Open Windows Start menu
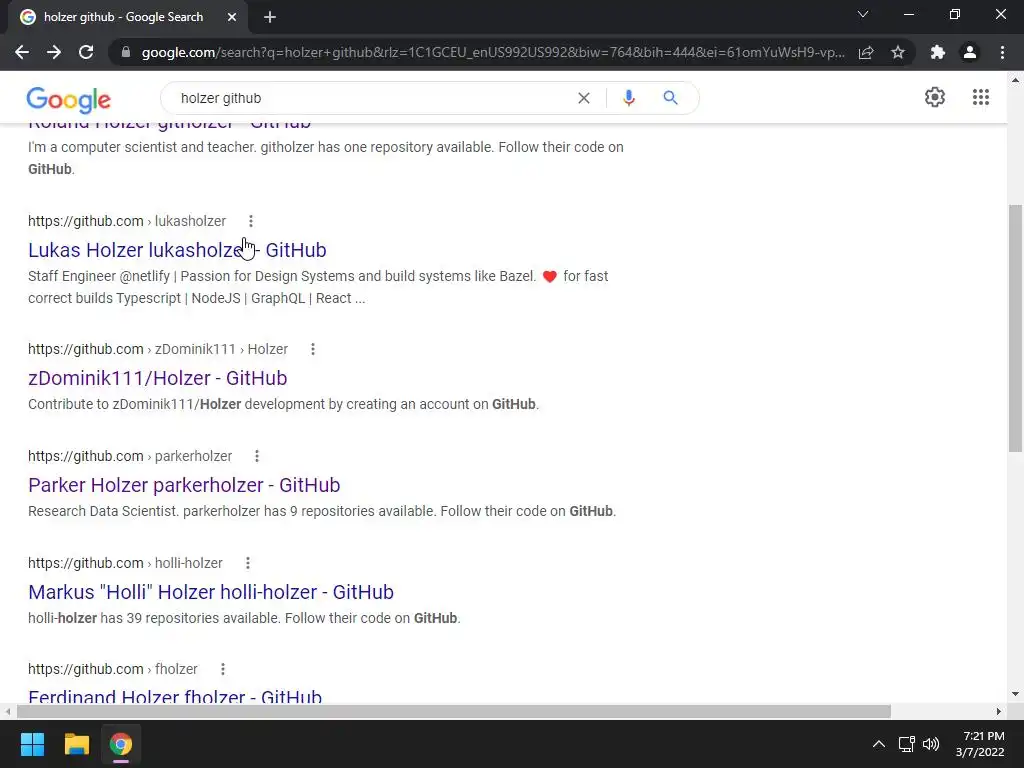The image size is (1024, 768). [x=32, y=744]
